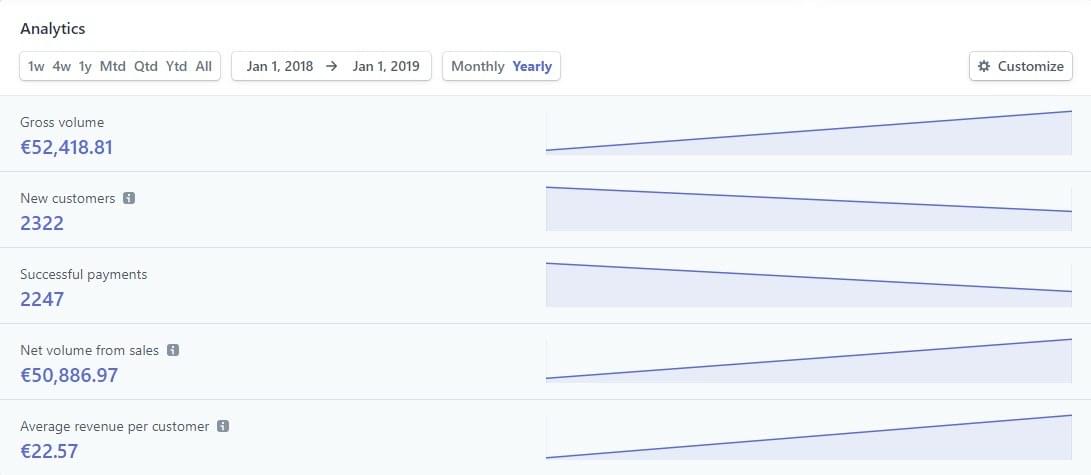This screenshot has height=475, width=1091.
Task: Select the 1y time range
Action: click(x=85, y=66)
